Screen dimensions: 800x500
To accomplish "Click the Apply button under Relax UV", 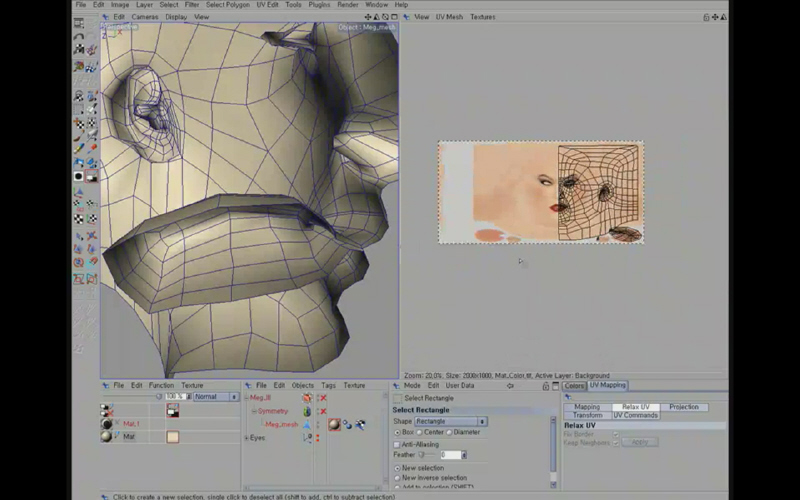I will pyautogui.click(x=639, y=441).
